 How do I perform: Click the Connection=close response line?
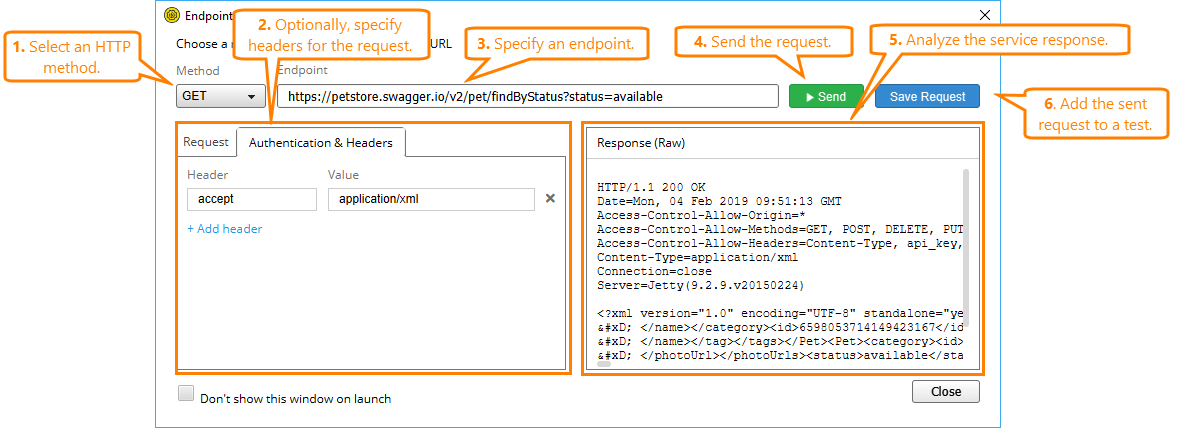coord(655,272)
